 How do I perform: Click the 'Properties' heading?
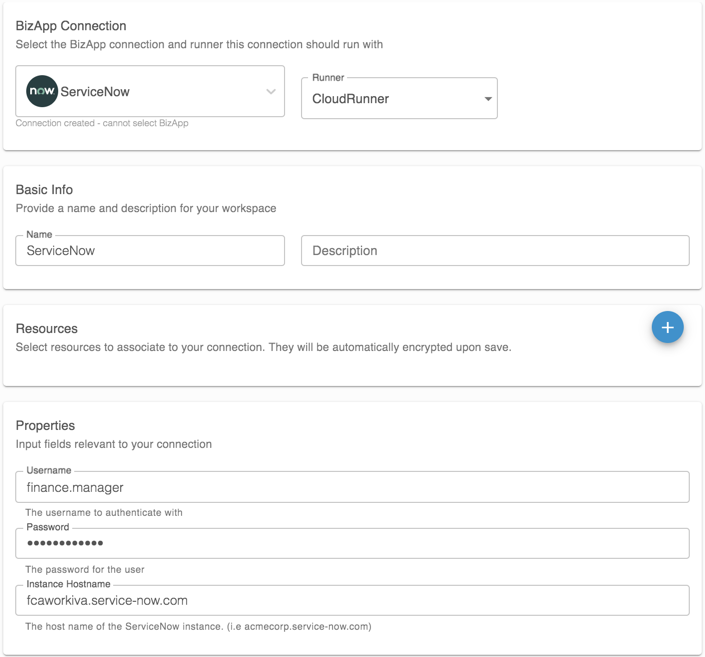[45, 425]
